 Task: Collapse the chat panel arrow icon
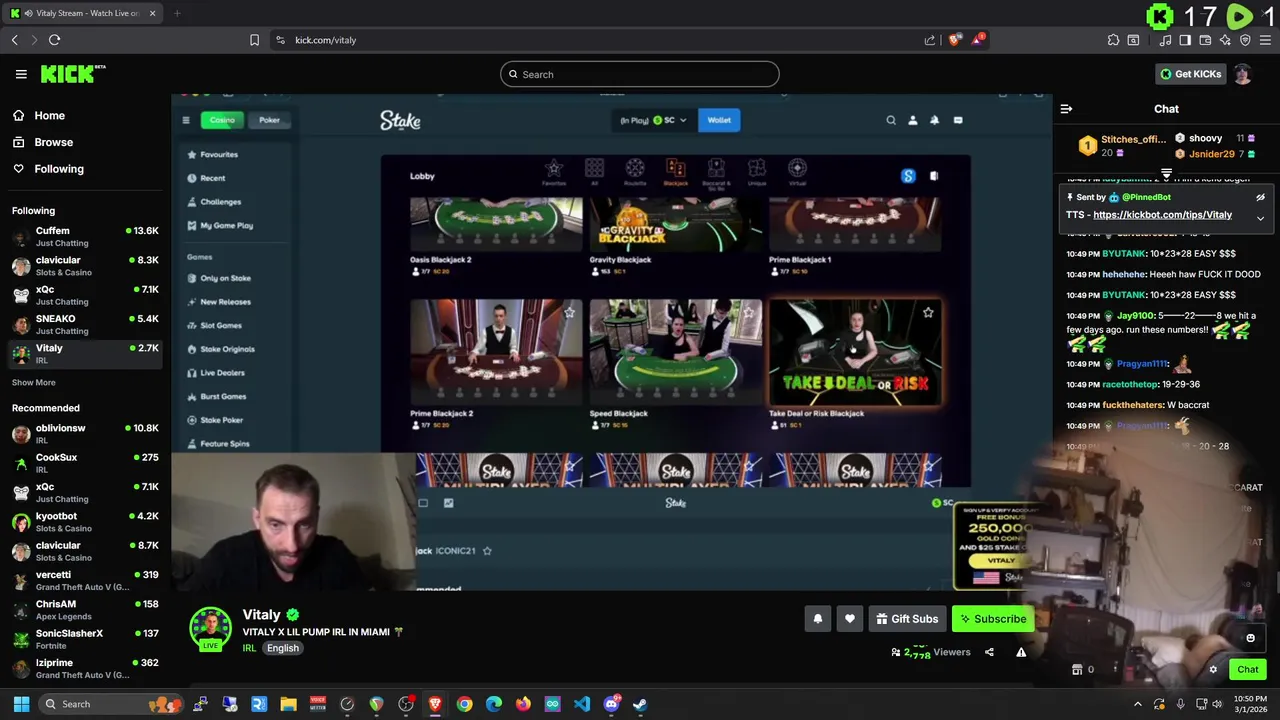click(1066, 109)
